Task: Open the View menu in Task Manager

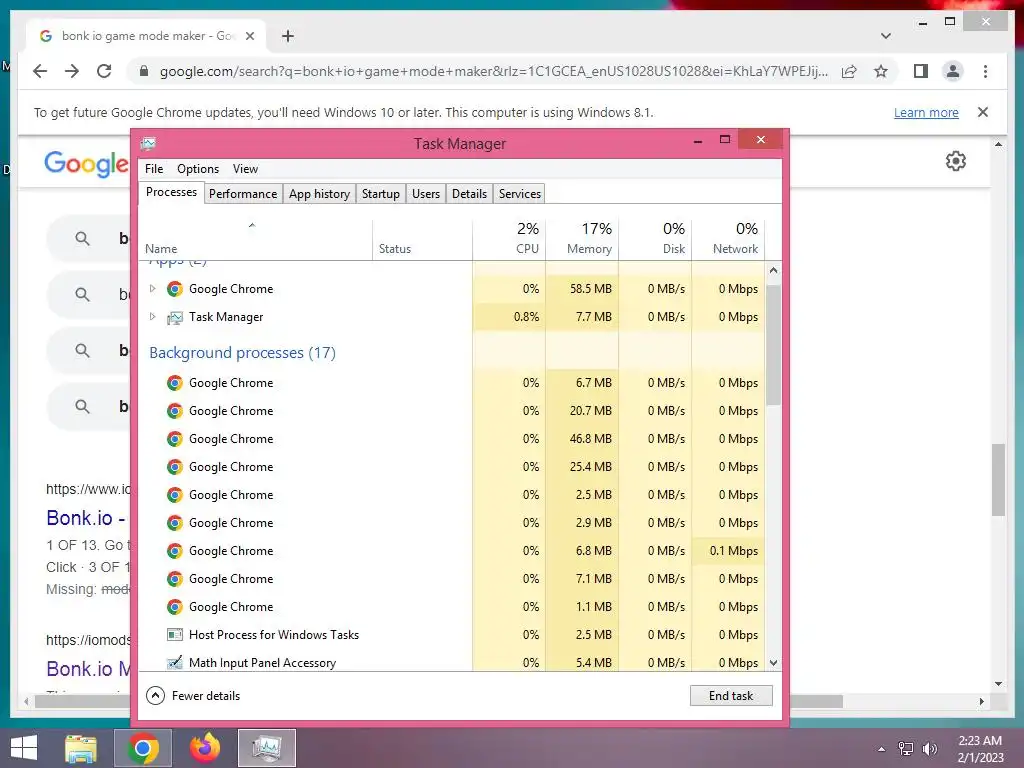Action: pyautogui.click(x=245, y=169)
